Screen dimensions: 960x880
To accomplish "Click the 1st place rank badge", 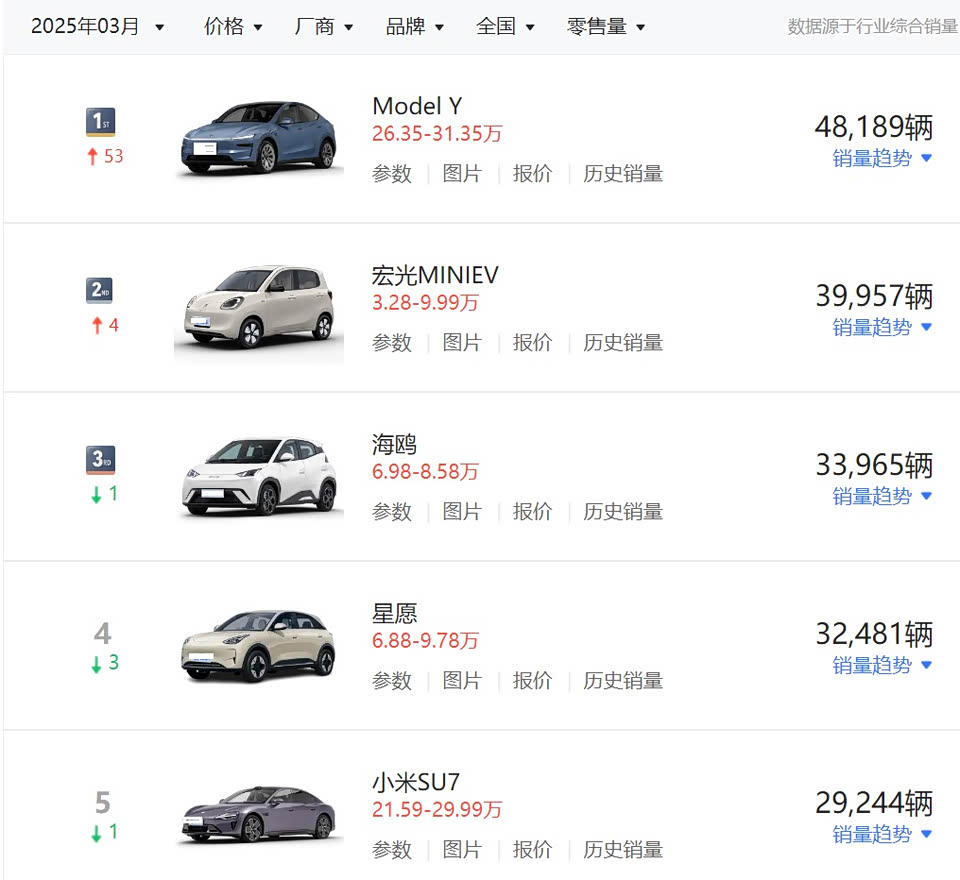I will 100,122.
